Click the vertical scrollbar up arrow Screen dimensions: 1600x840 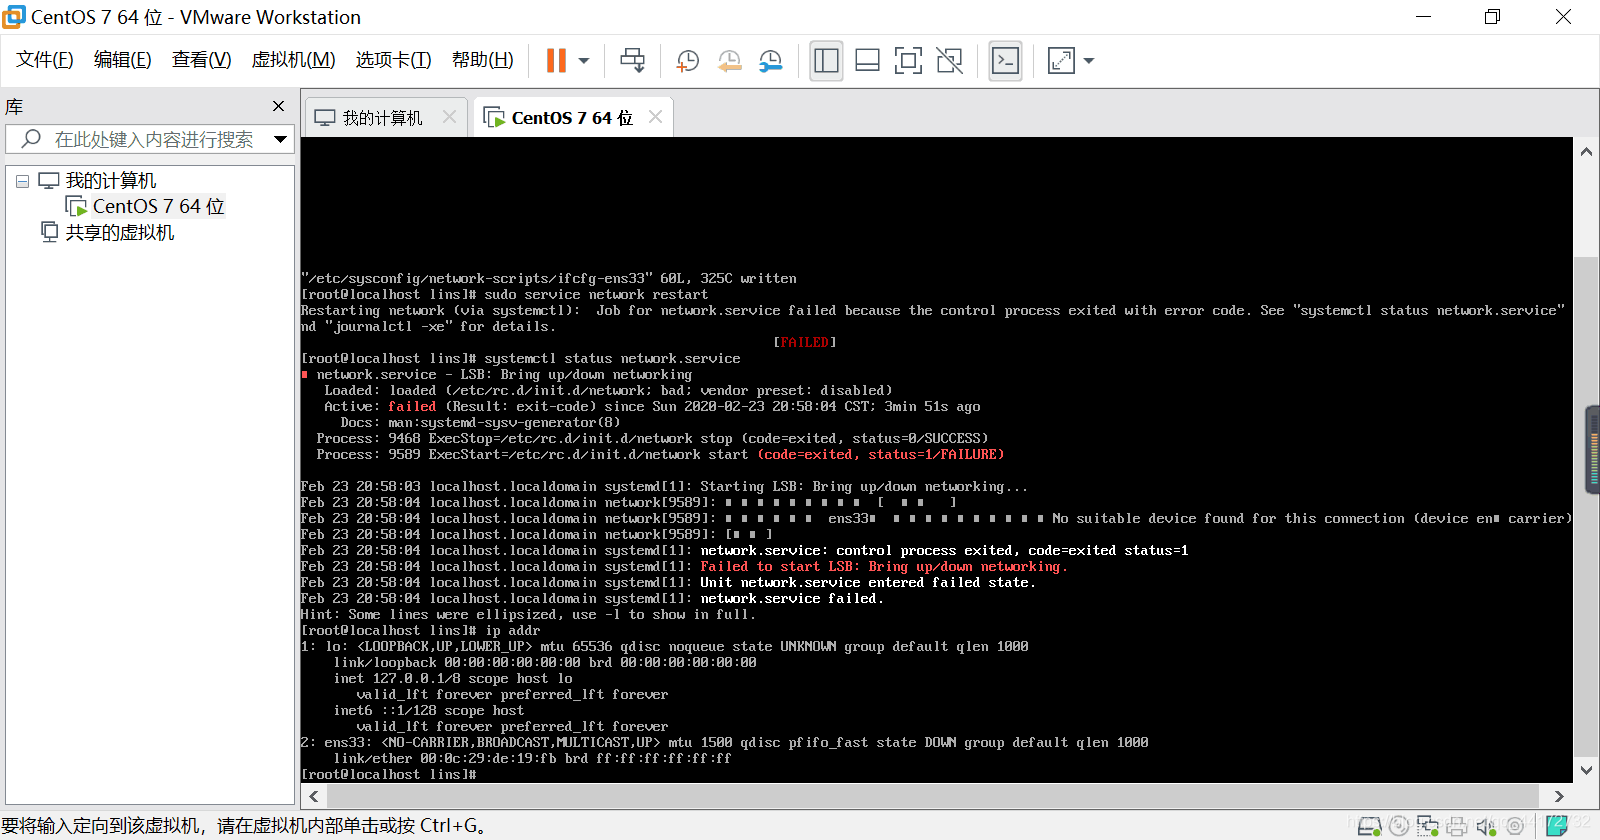point(1586,152)
